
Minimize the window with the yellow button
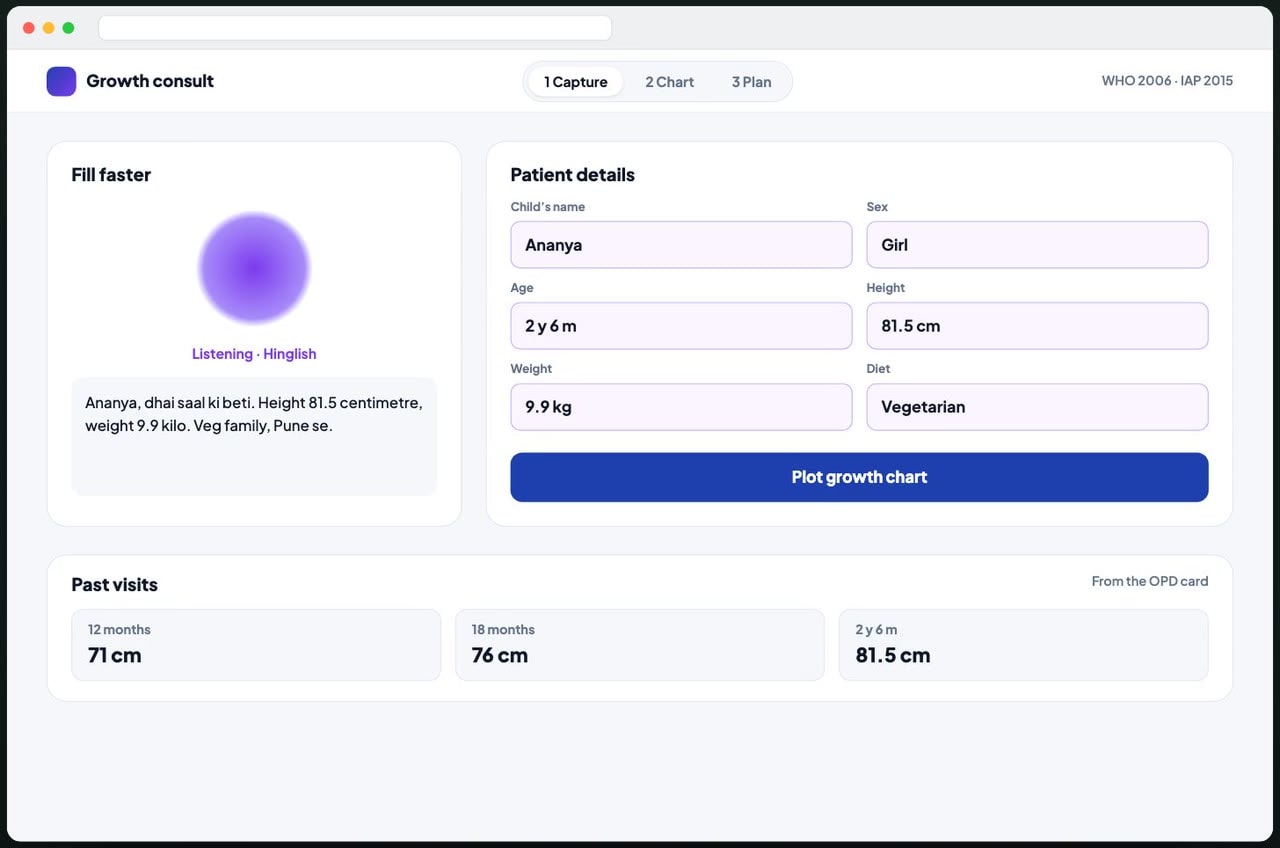[x=49, y=28]
